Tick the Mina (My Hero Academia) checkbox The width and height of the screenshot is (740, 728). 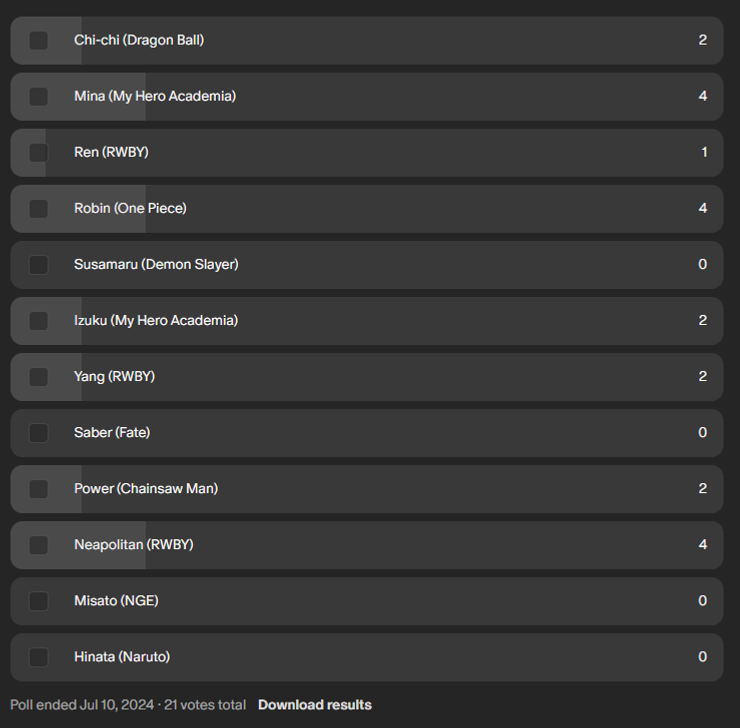[x=38, y=97]
